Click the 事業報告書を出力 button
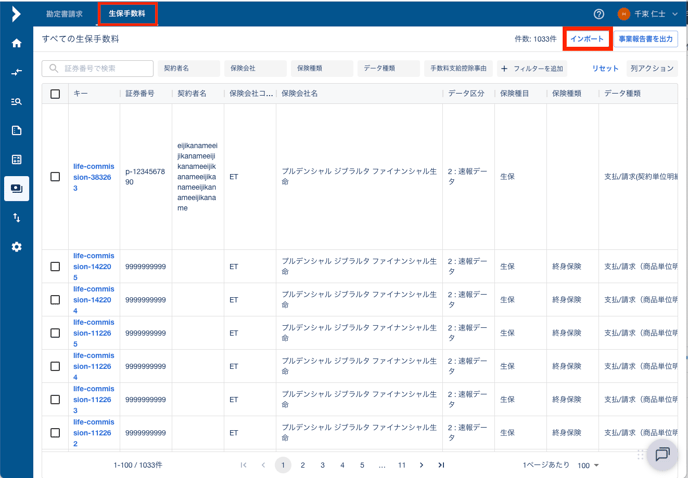Image resolution: width=688 pixels, height=478 pixels. [646, 39]
